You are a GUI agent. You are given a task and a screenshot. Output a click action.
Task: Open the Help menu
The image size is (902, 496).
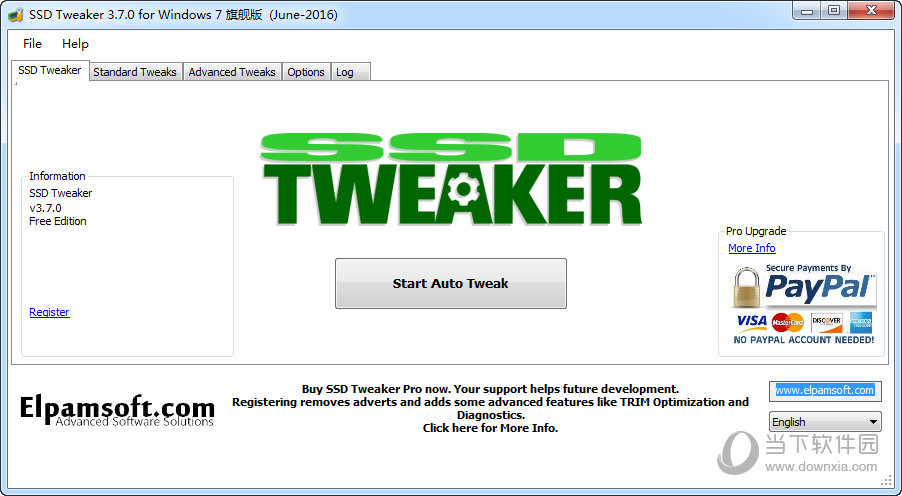coord(75,44)
